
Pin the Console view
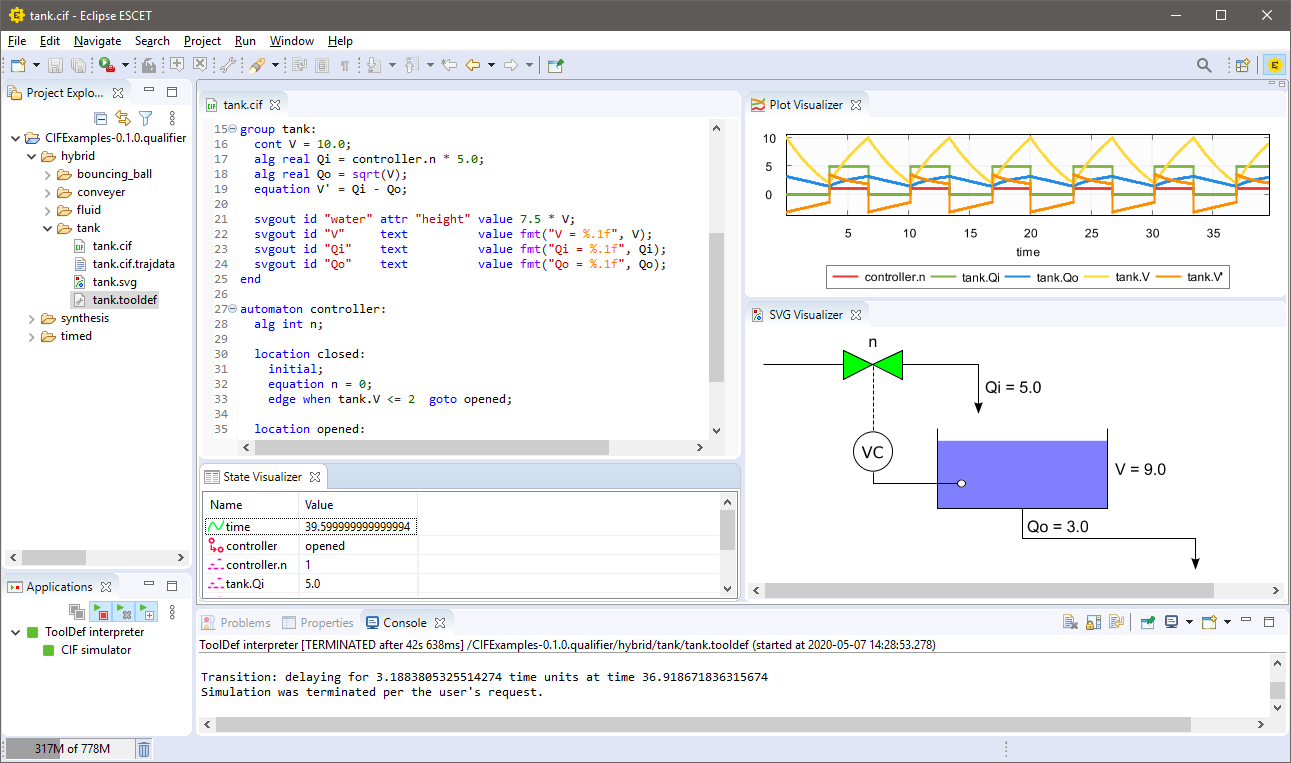point(1147,622)
